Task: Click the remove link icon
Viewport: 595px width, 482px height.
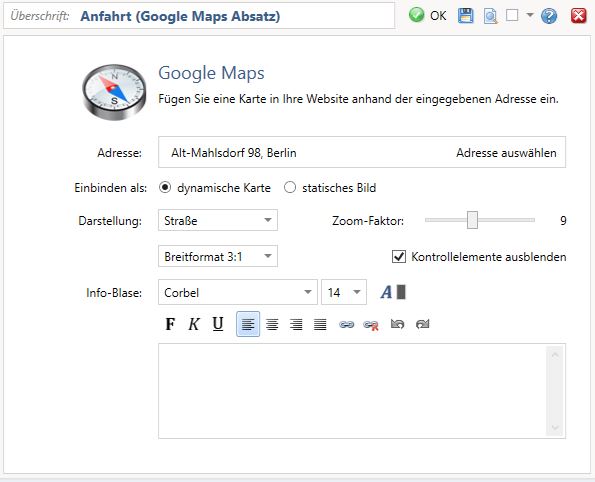Action: click(371, 325)
